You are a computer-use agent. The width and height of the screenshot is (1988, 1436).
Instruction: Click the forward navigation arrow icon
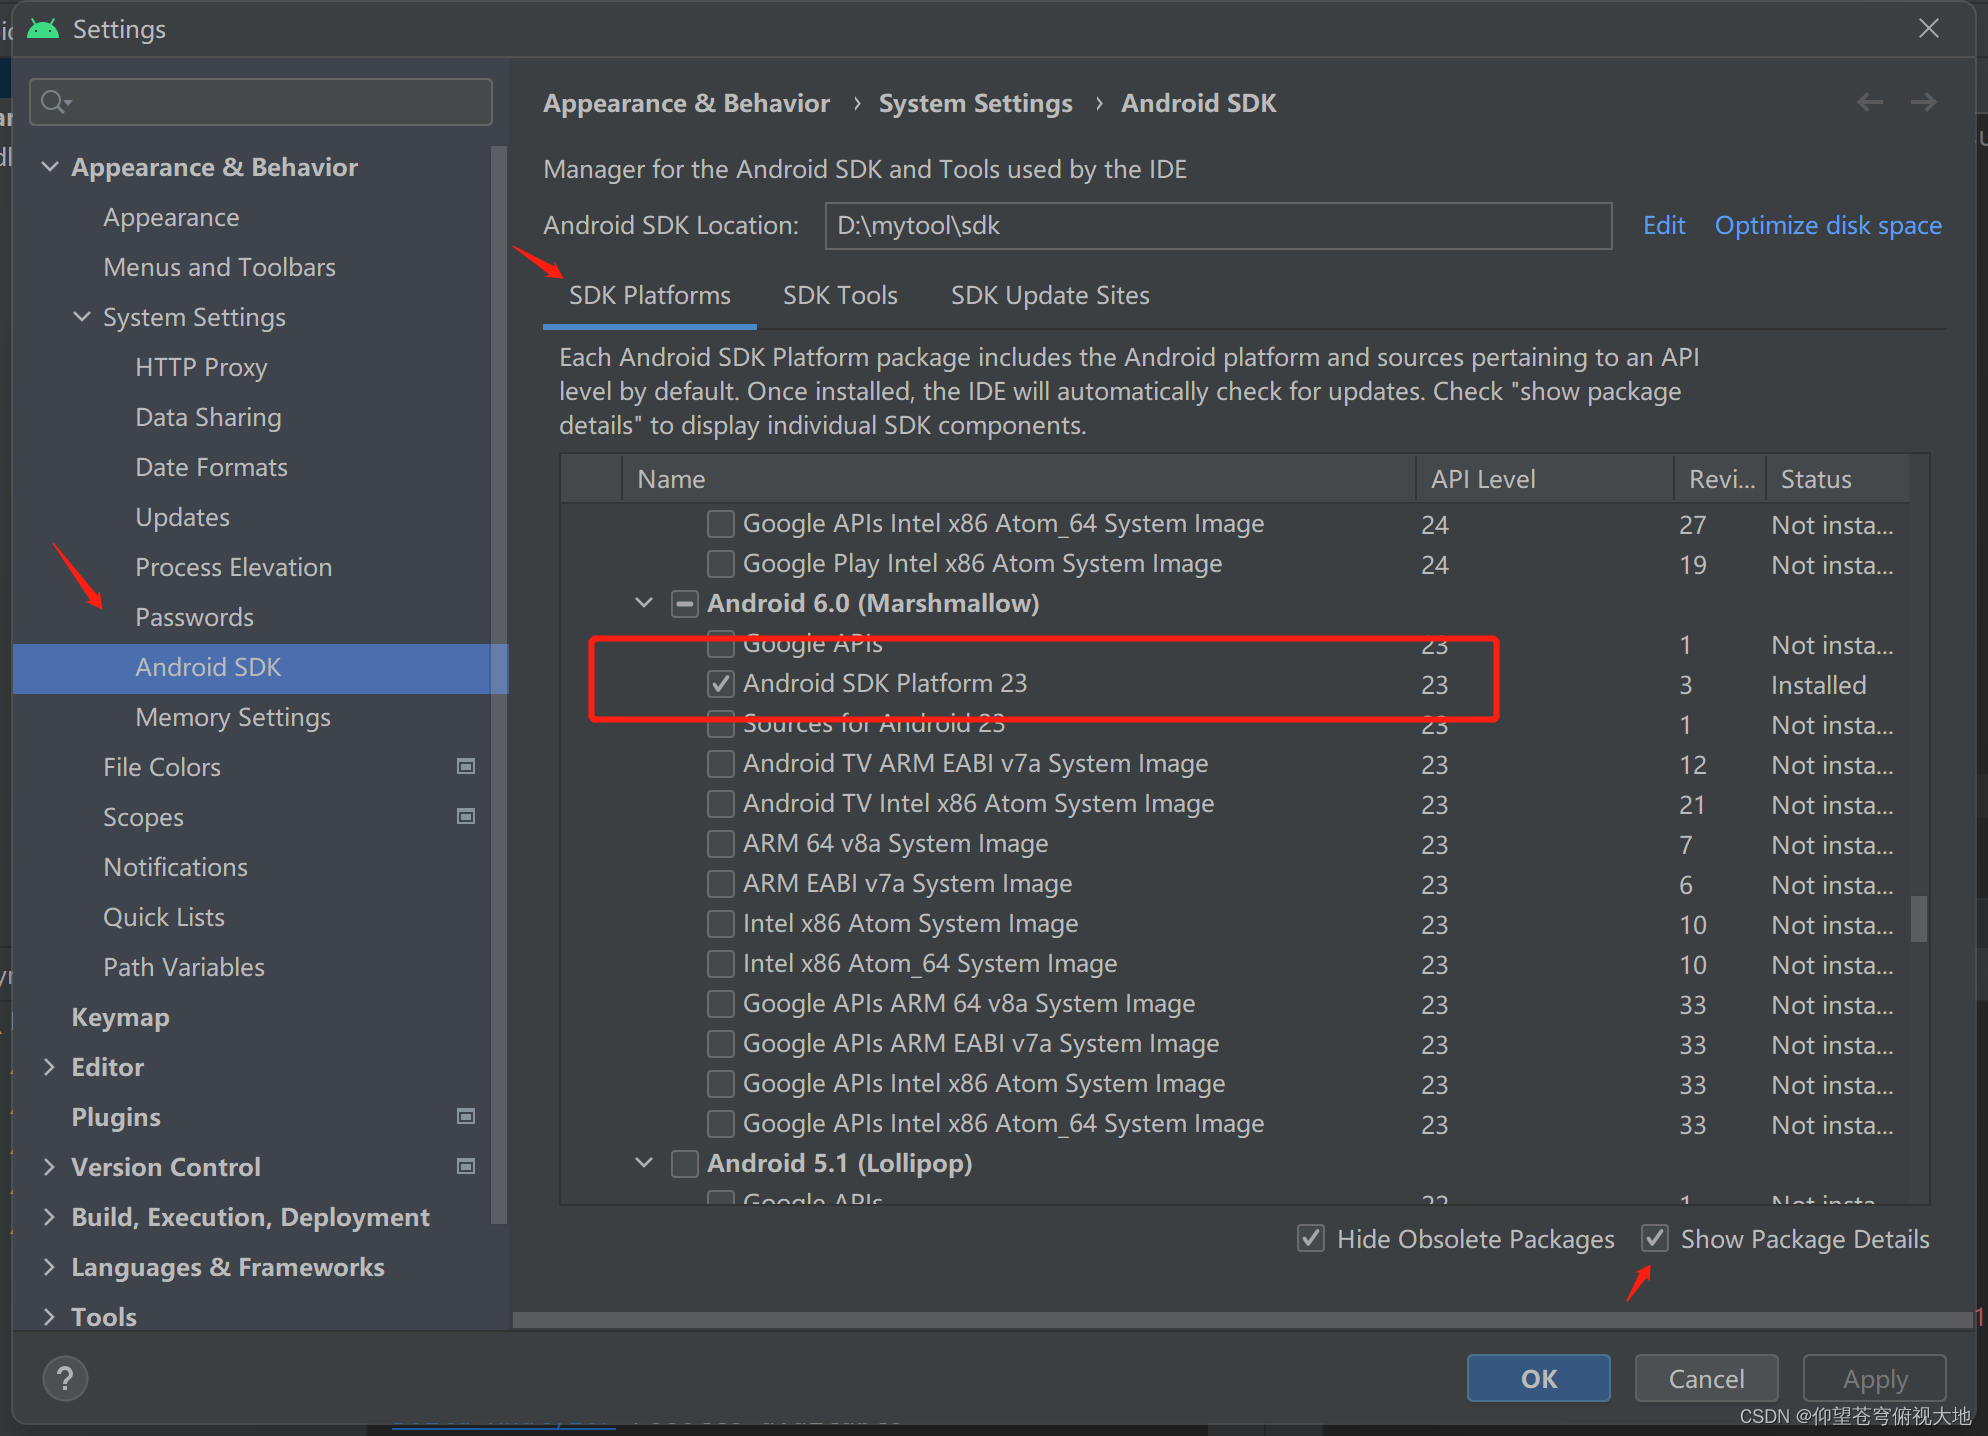pos(1923,102)
